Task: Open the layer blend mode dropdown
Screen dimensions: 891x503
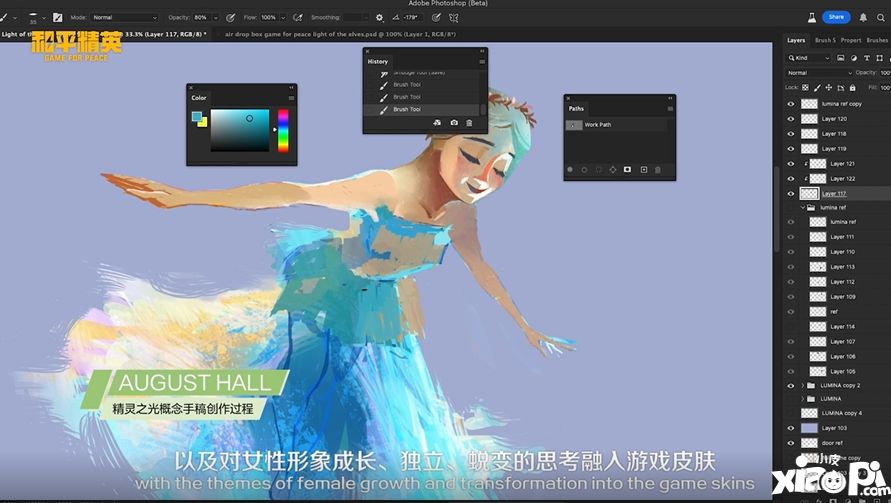Action: [819, 73]
